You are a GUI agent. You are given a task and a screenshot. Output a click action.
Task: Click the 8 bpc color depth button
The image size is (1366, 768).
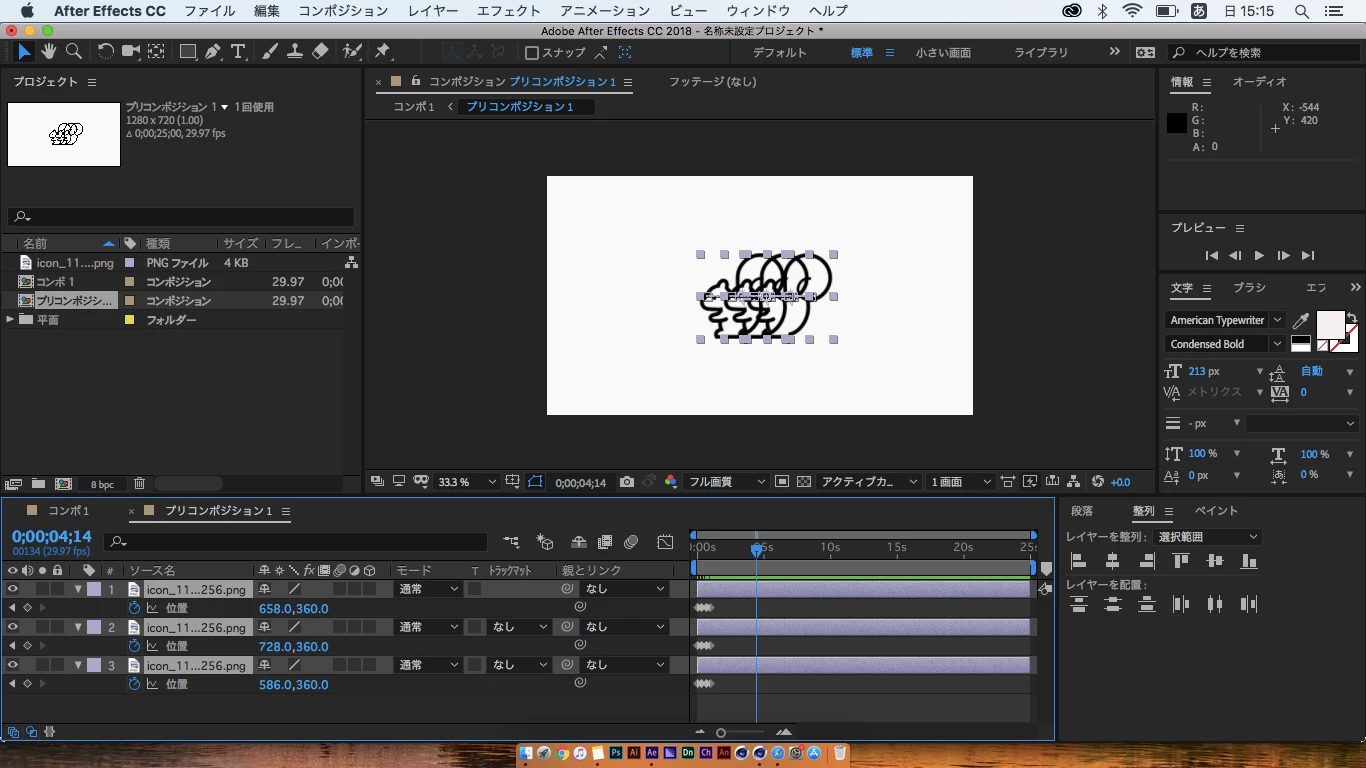pyautogui.click(x=102, y=484)
